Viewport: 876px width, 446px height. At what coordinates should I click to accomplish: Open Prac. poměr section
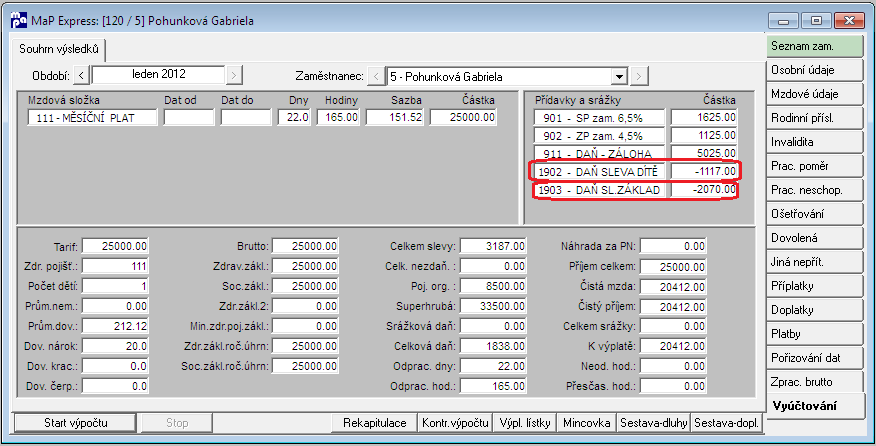click(x=815, y=167)
